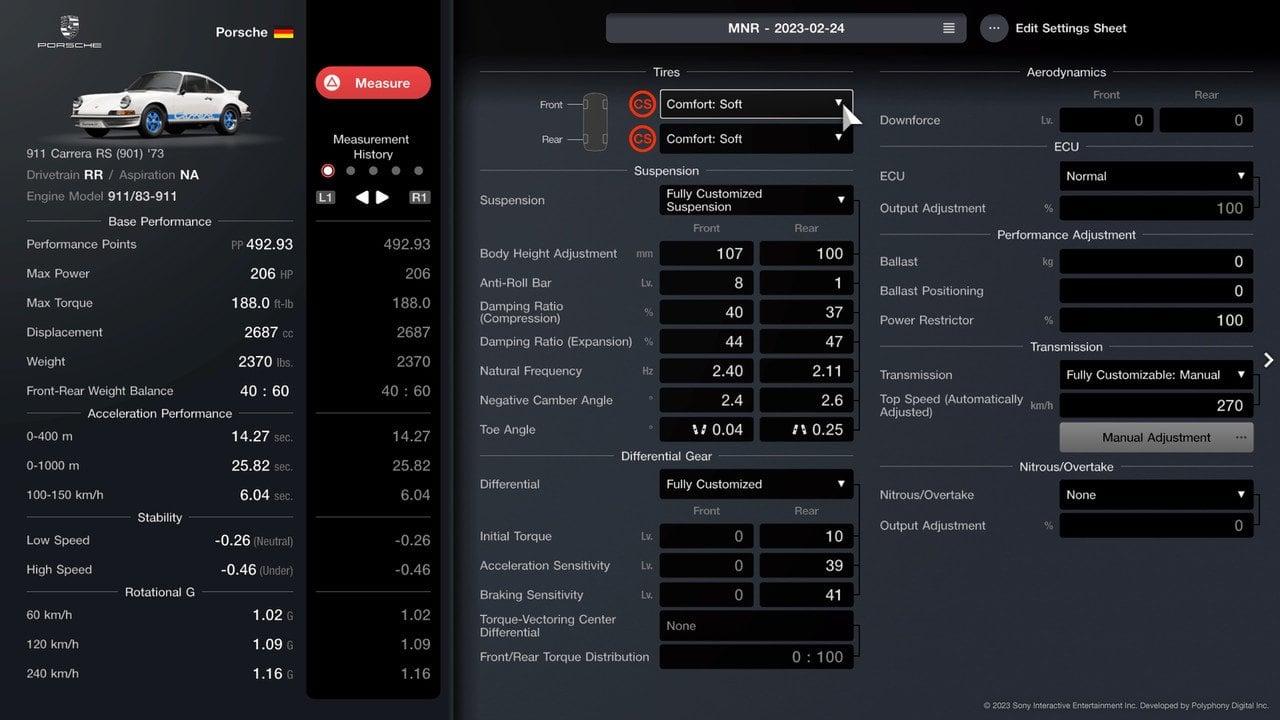Select rear Toe Angle value 0.25
Screen dimensions: 1280x720
pyautogui.click(x=806, y=429)
